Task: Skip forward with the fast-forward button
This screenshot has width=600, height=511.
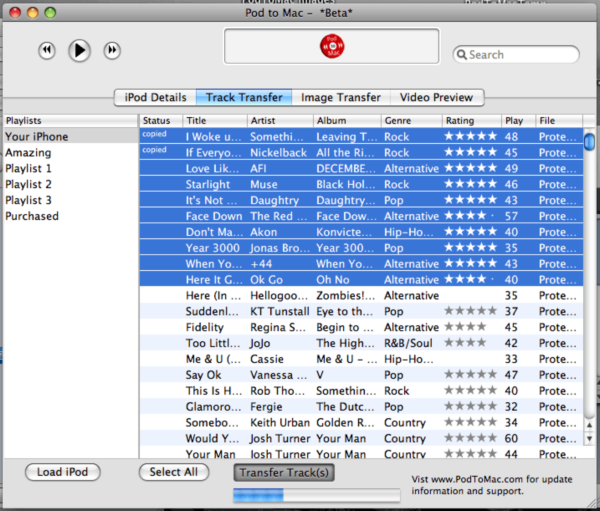Action: coord(112,50)
